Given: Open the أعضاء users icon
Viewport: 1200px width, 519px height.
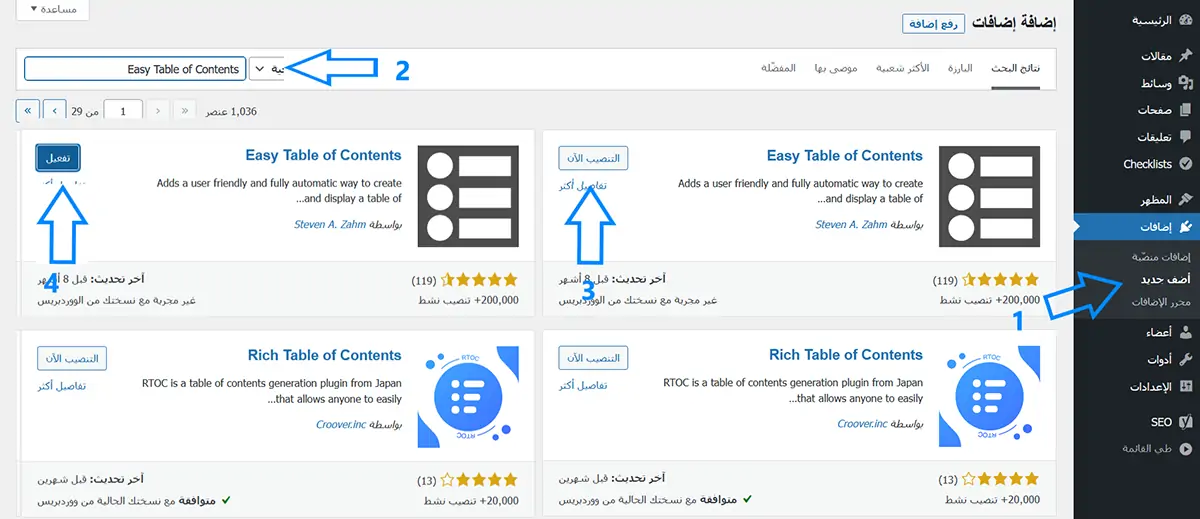Looking at the screenshot, I should coord(1185,332).
